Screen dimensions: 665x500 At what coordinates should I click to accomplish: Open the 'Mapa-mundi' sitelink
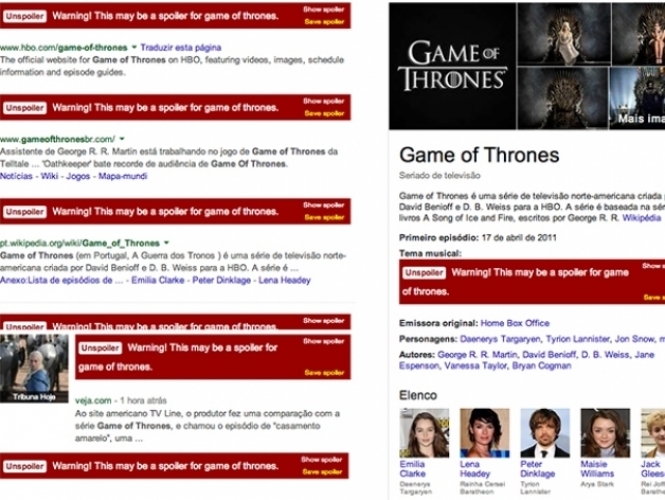[122, 176]
